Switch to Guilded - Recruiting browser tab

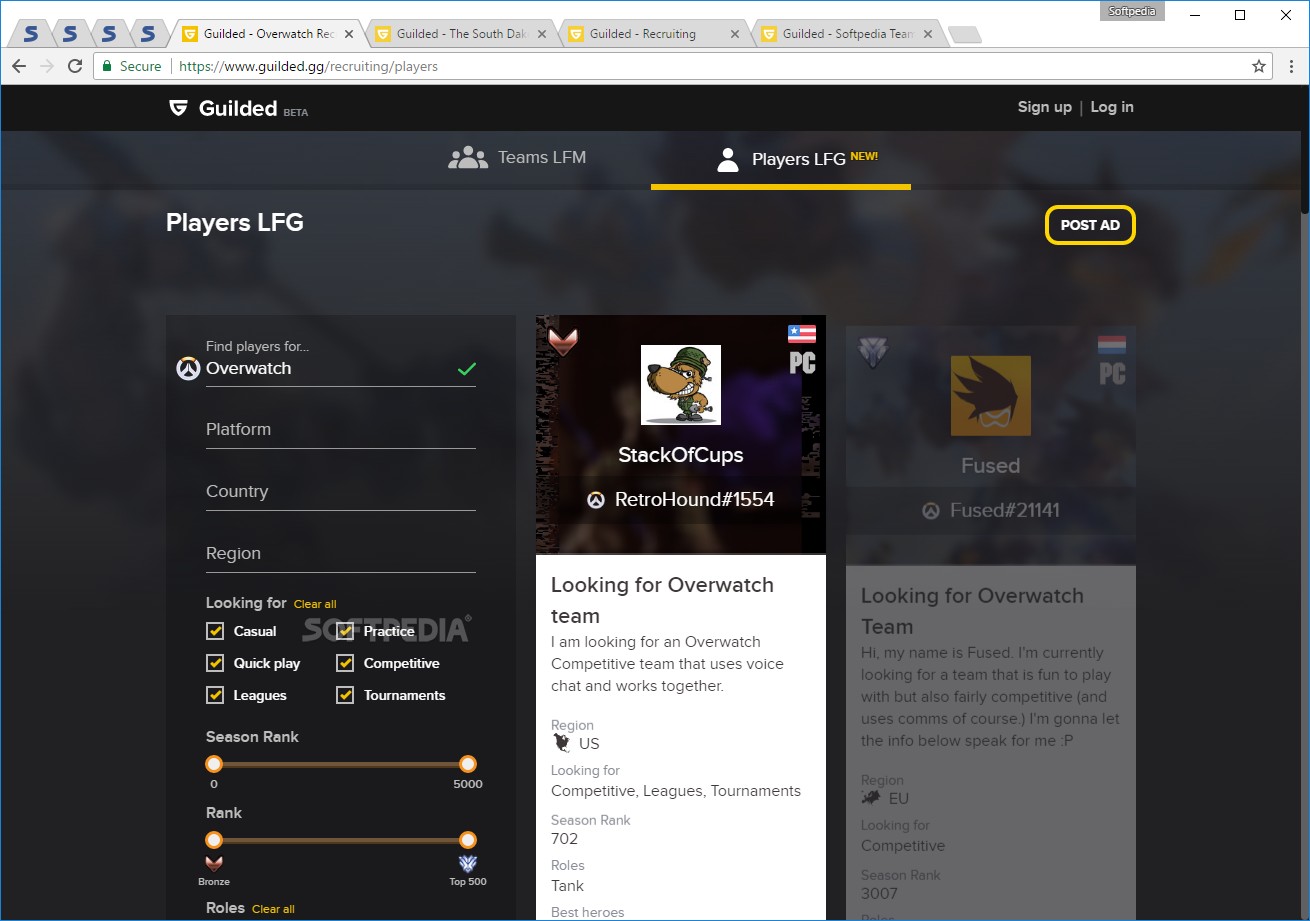coord(654,34)
